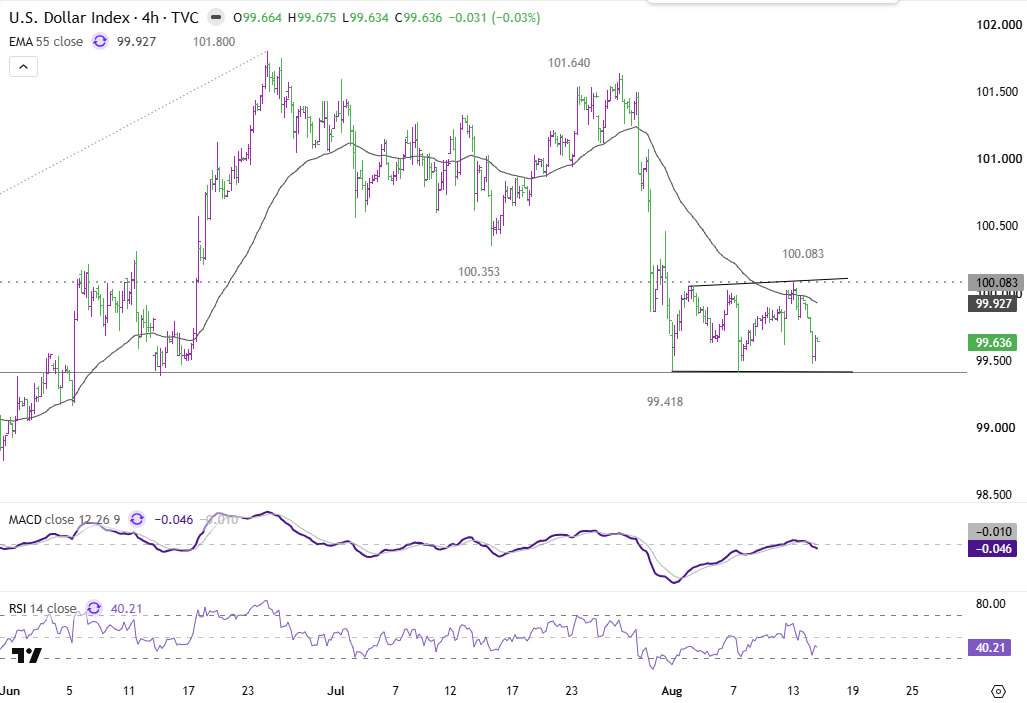Click the H99.675 high value in header
This screenshot has height=703, width=1027.
coord(311,18)
